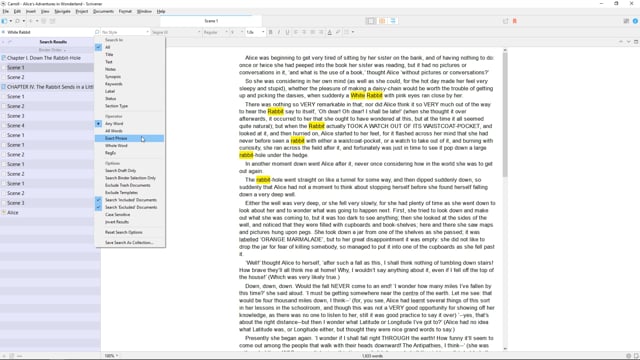The width and height of the screenshot is (640, 360).
Task: Toggle the Binder view icon
Action: 4,21
